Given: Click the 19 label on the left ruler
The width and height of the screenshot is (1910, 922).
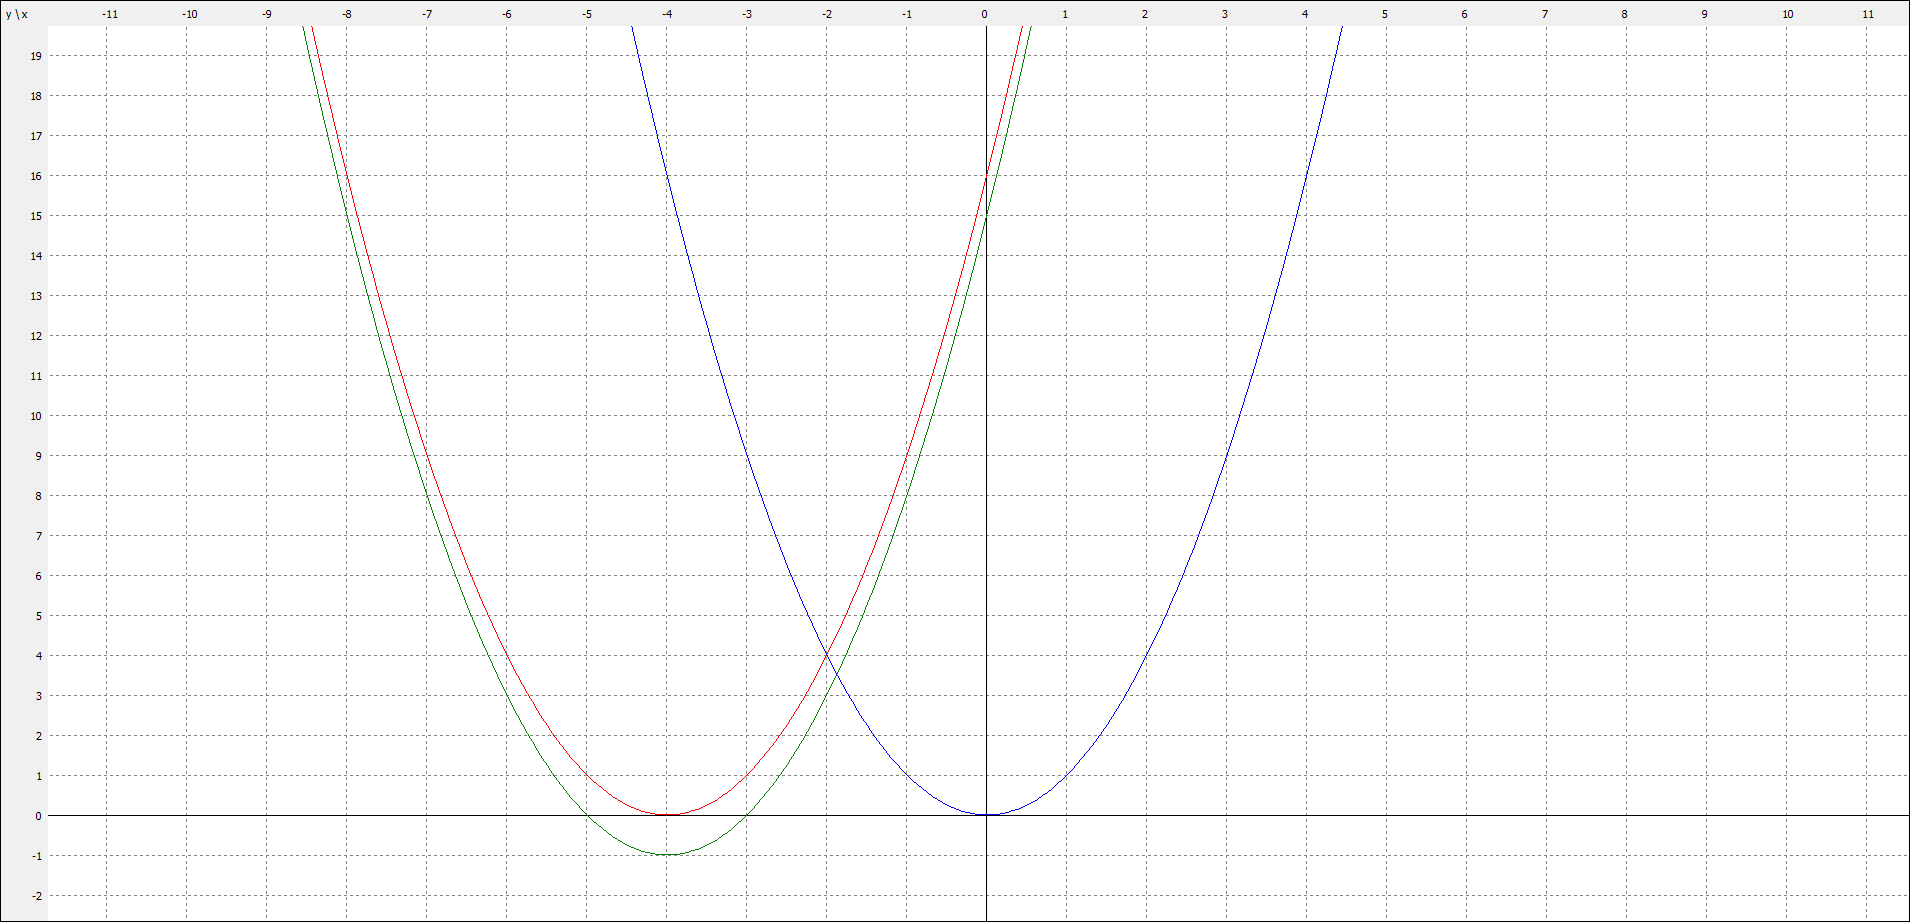Looking at the screenshot, I should point(36,56).
